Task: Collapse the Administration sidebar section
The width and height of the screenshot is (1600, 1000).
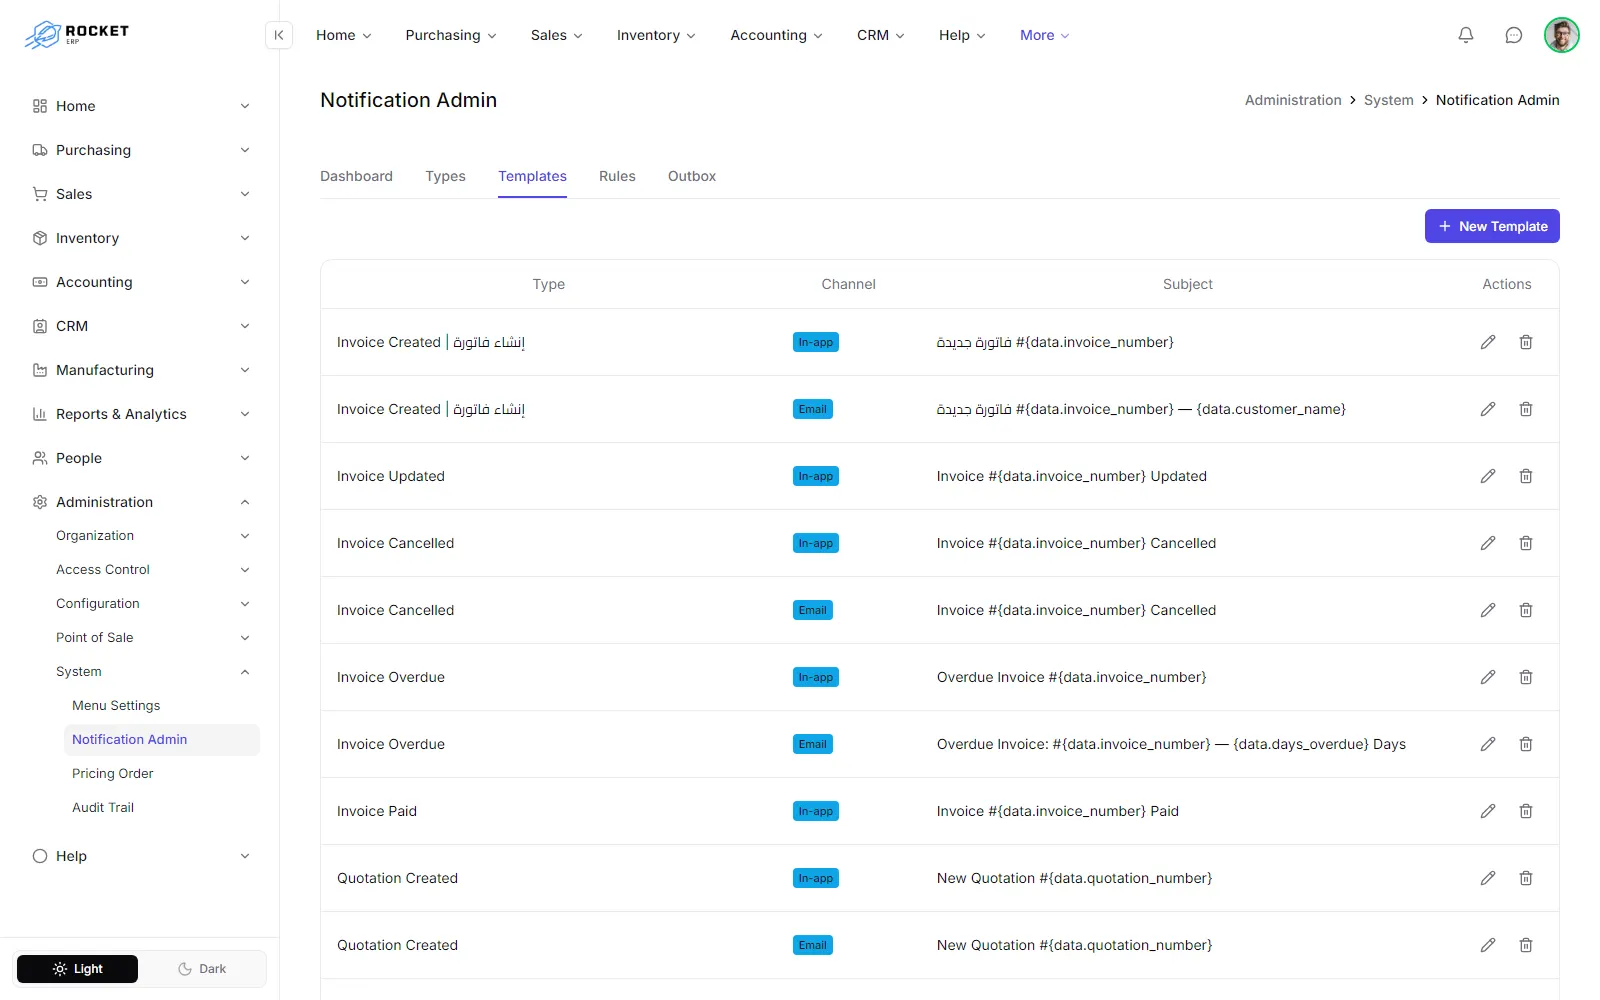Action: [140, 502]
